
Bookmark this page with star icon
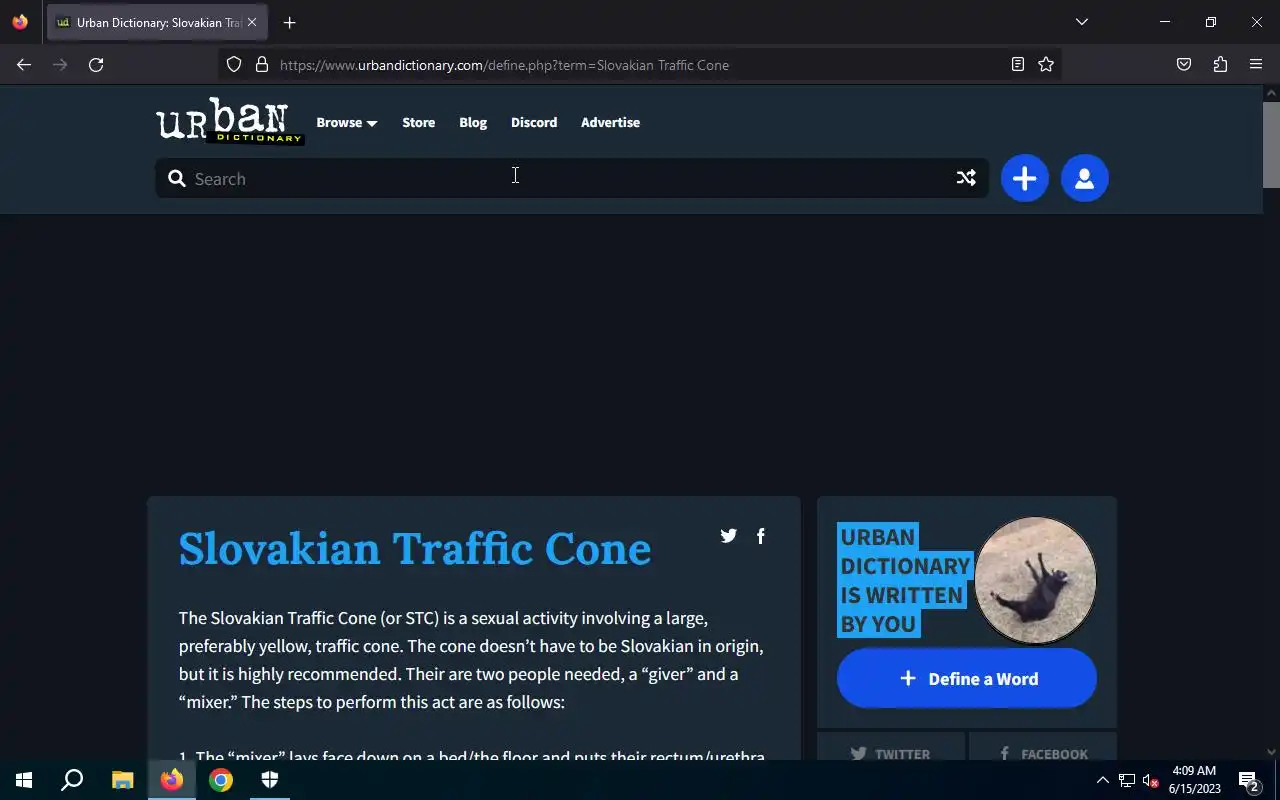coord(1046,65)
